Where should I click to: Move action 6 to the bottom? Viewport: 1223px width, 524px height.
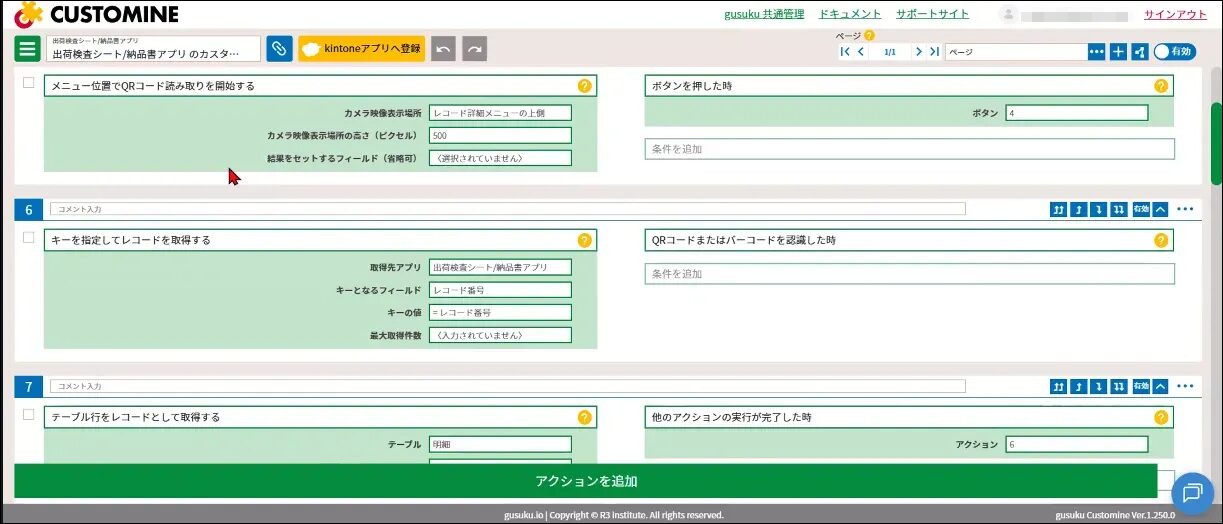pyautogui.click(x=1119, y=209)
